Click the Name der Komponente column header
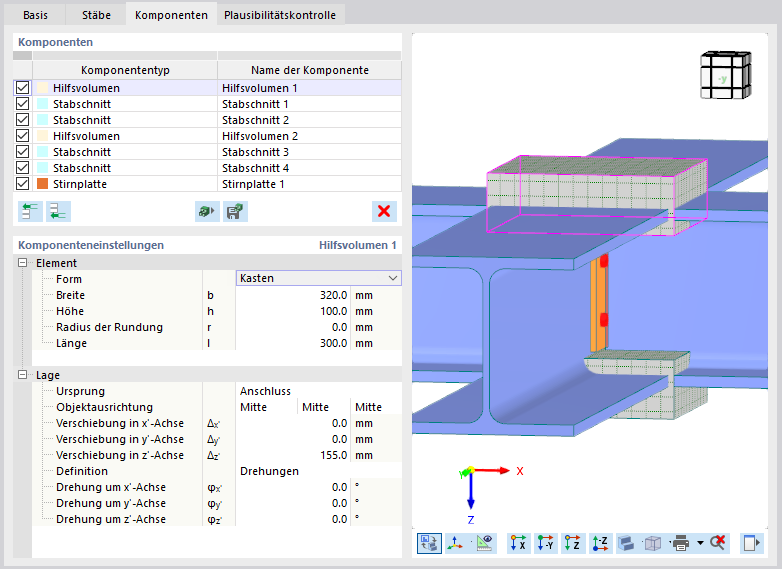 (310, 70)
